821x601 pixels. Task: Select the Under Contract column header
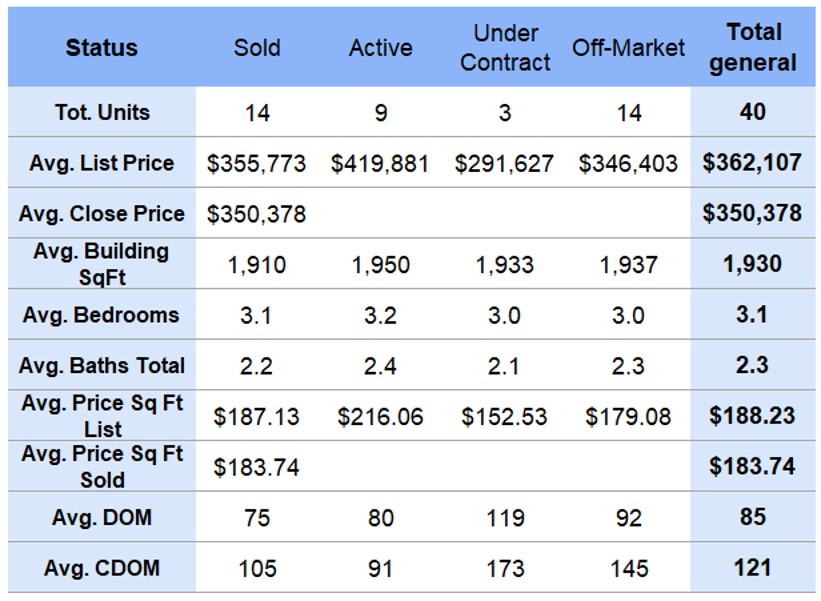505,48
